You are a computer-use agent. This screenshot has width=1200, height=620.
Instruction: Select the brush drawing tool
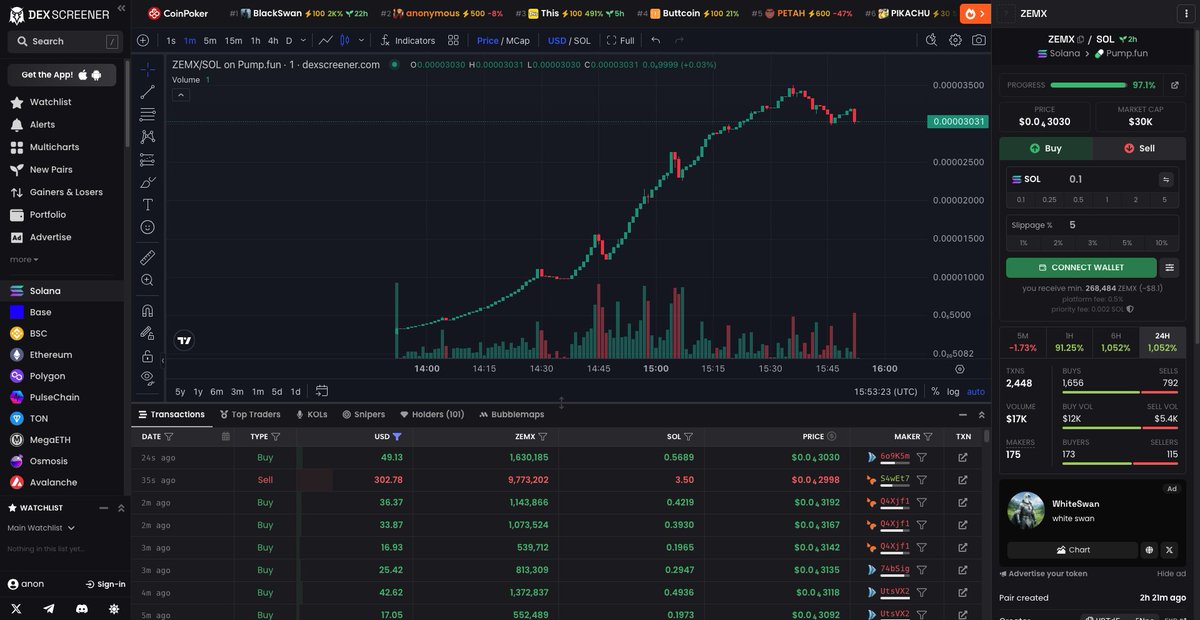click(148, 182)
